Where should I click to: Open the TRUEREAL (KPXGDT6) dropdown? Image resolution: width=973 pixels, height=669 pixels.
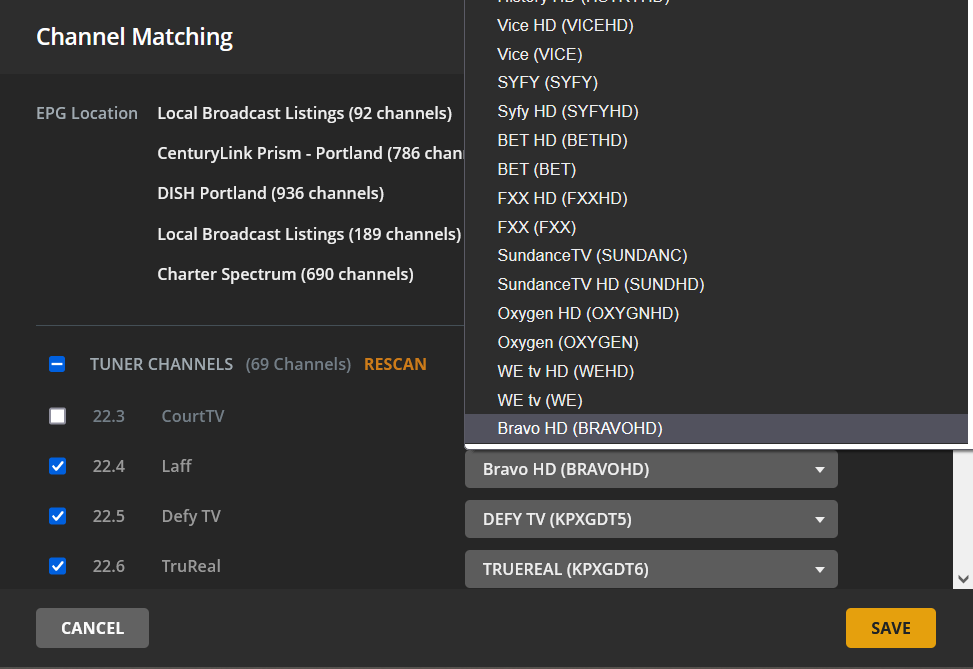651,569
